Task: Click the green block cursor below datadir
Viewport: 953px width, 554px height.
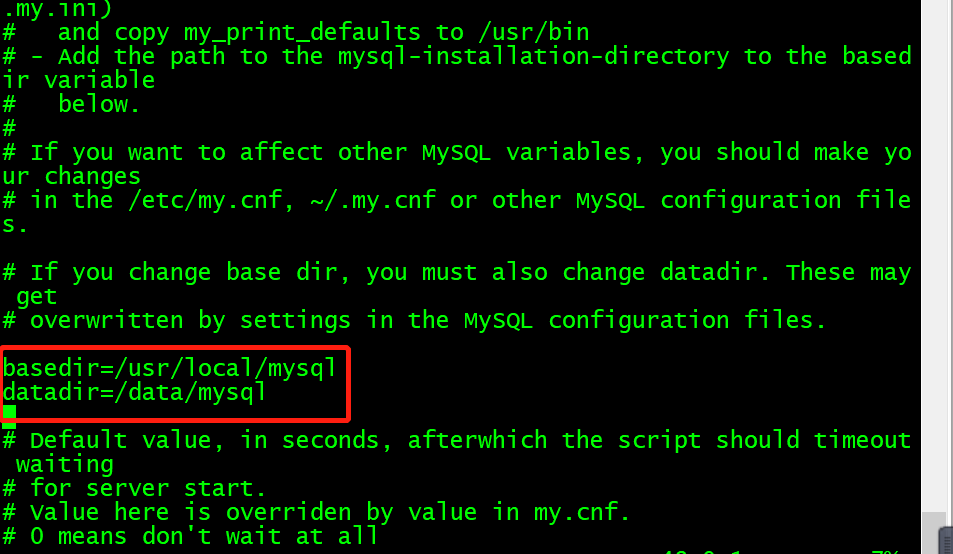Action: pyautogui.click(x=9, y=412)
